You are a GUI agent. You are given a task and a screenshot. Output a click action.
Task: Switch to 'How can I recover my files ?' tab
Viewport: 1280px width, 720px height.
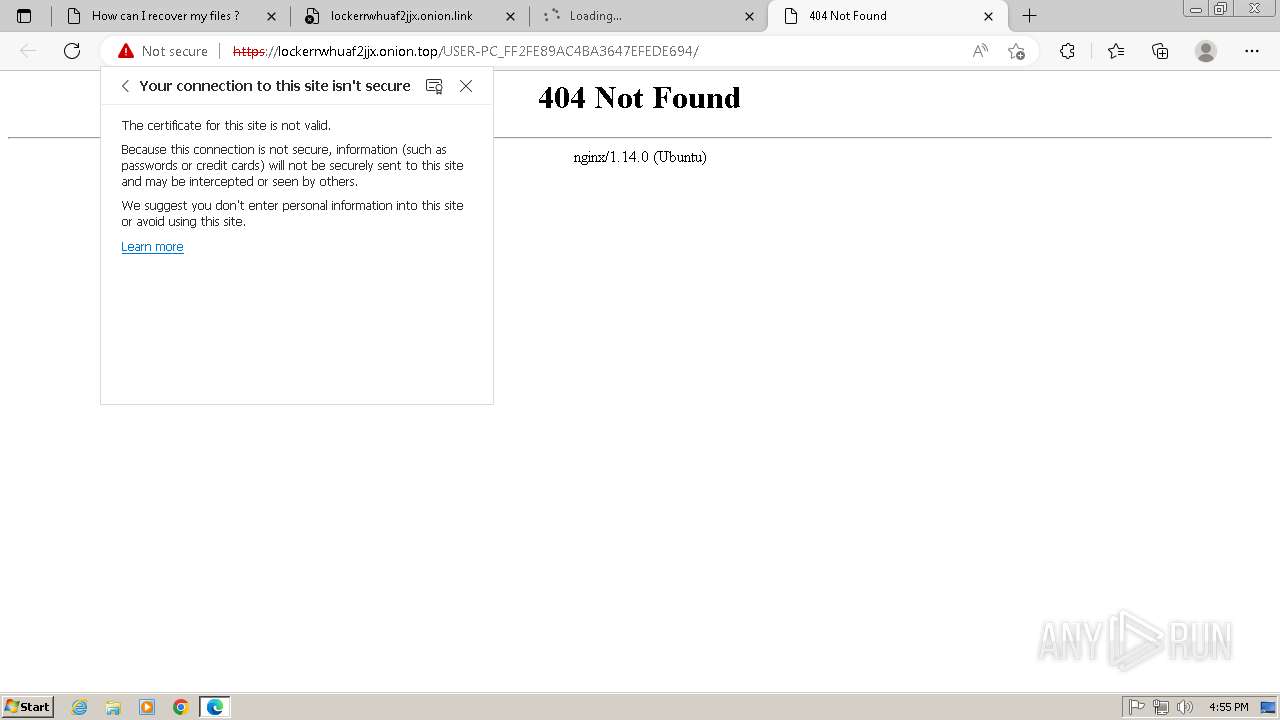tap(170, 16)
